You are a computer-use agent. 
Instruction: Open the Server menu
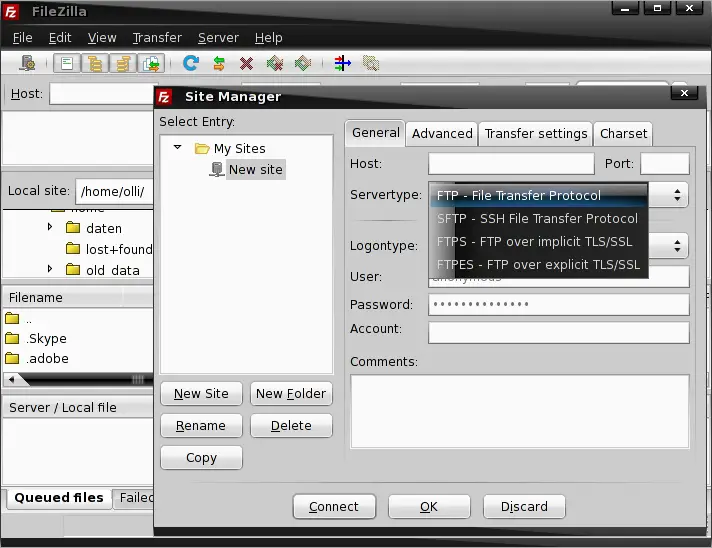tap(218, 38)
